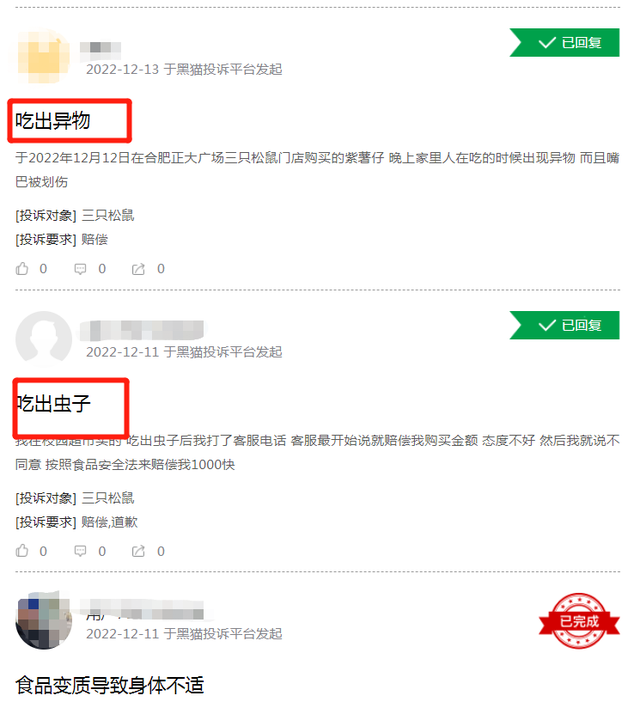This screenshot has height=708, width=640.
Task: Click the red 已完成 stamp badge
Action: (579, 621)
